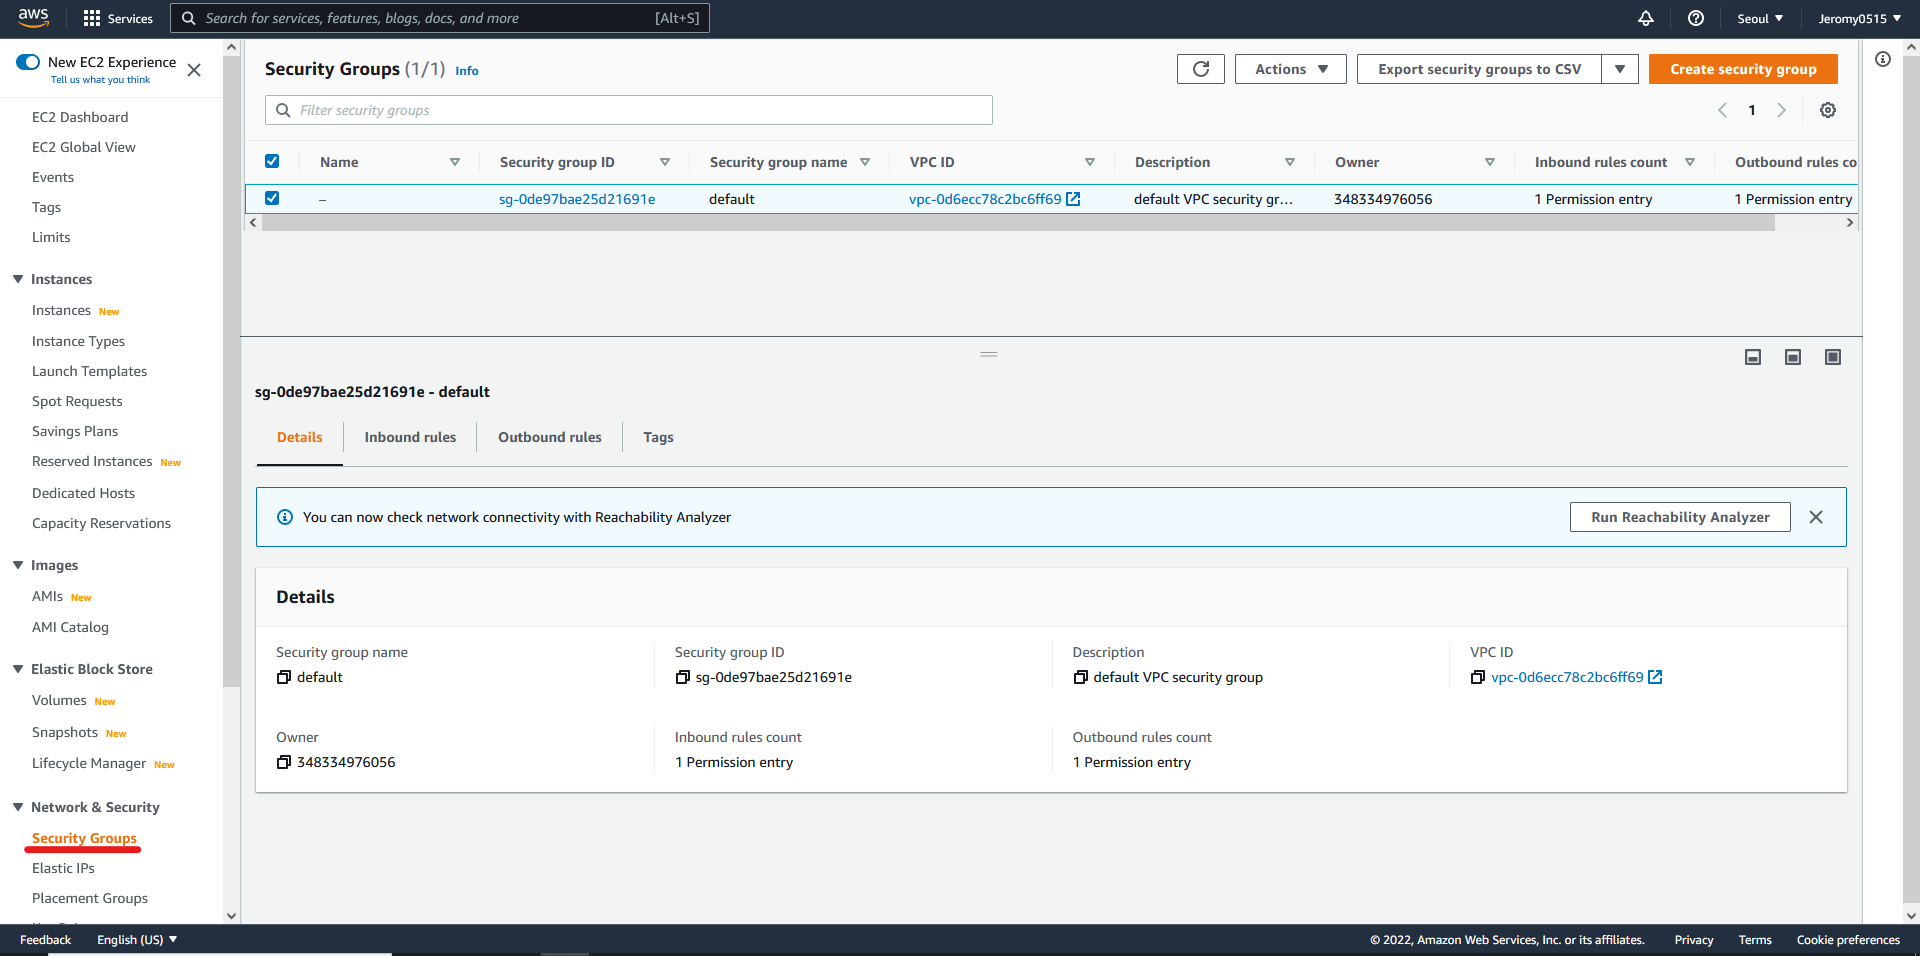Image resolution: width=1920 pixels, height=956 pixels.
Task: Open Volumes in sidebar
Action: 59,700
